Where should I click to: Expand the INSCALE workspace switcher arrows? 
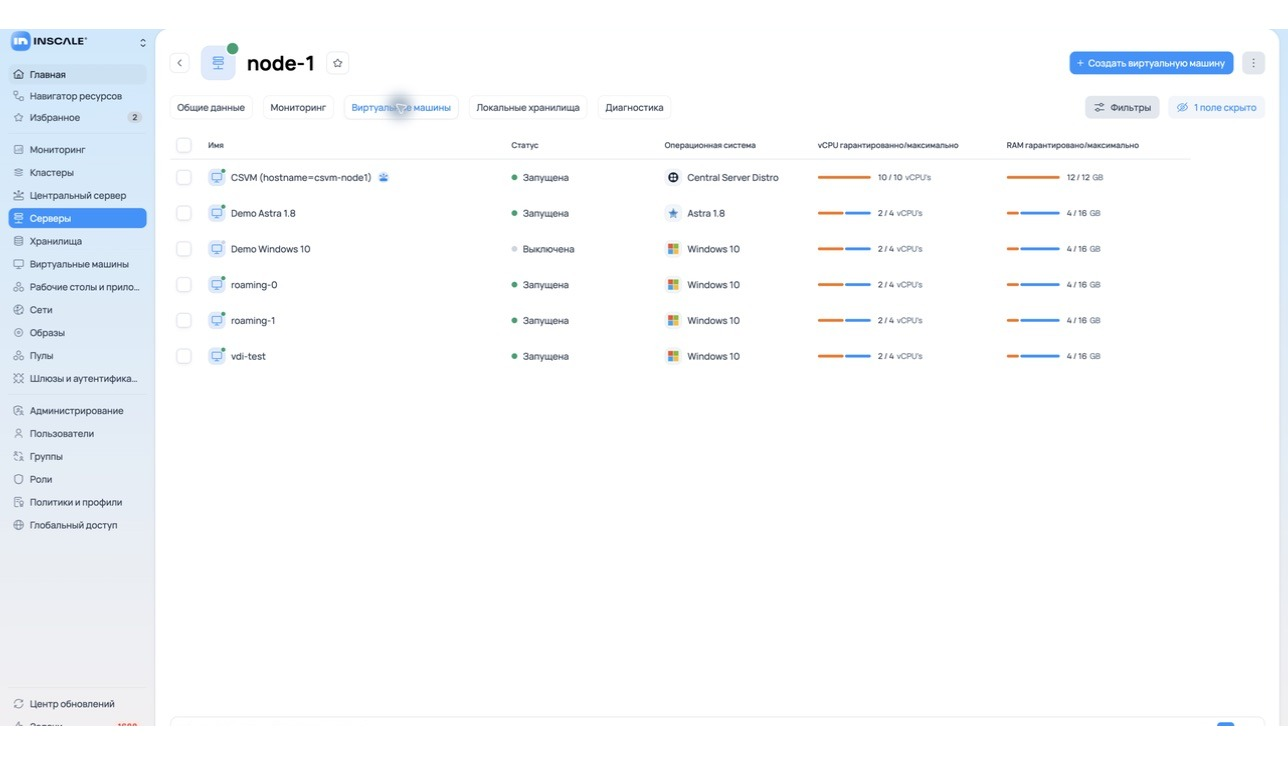(142, 42)
